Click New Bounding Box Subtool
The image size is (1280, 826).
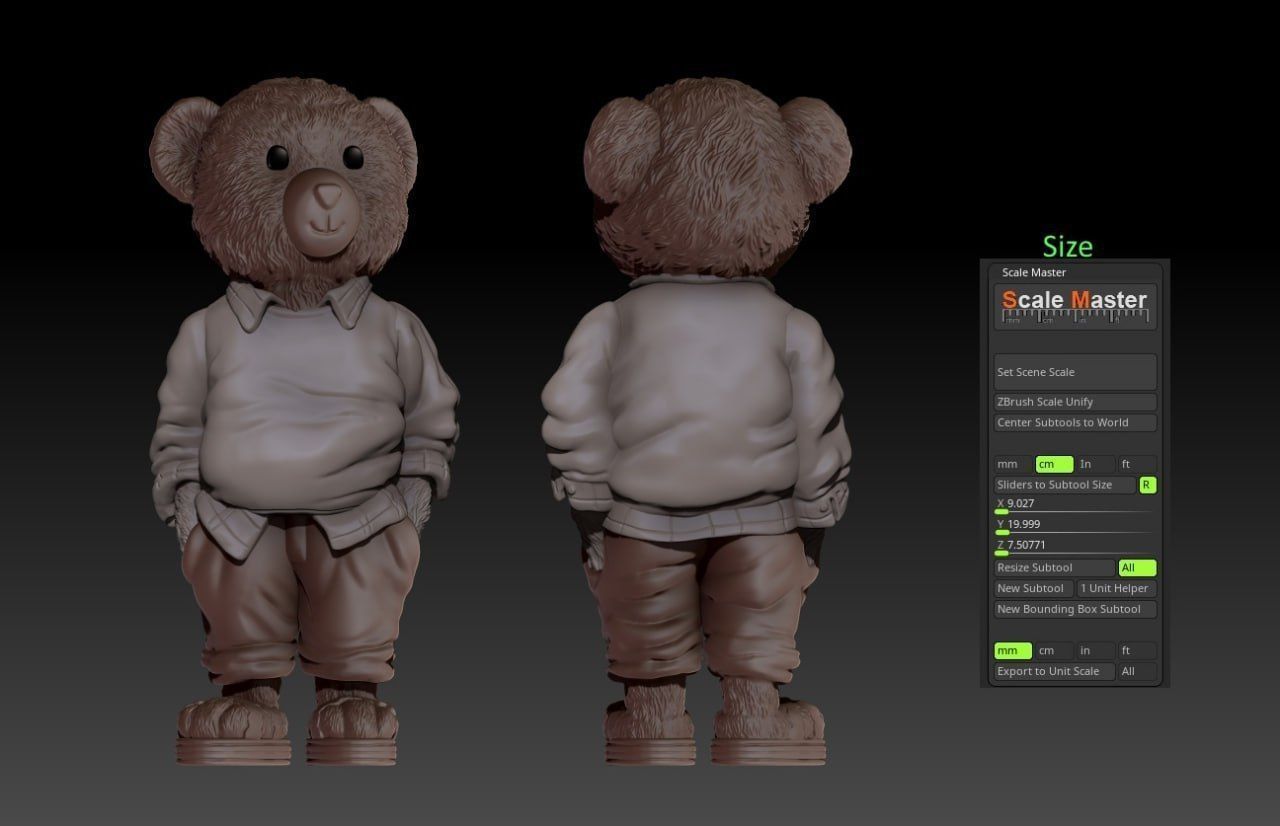click(x=1075, y=609)
